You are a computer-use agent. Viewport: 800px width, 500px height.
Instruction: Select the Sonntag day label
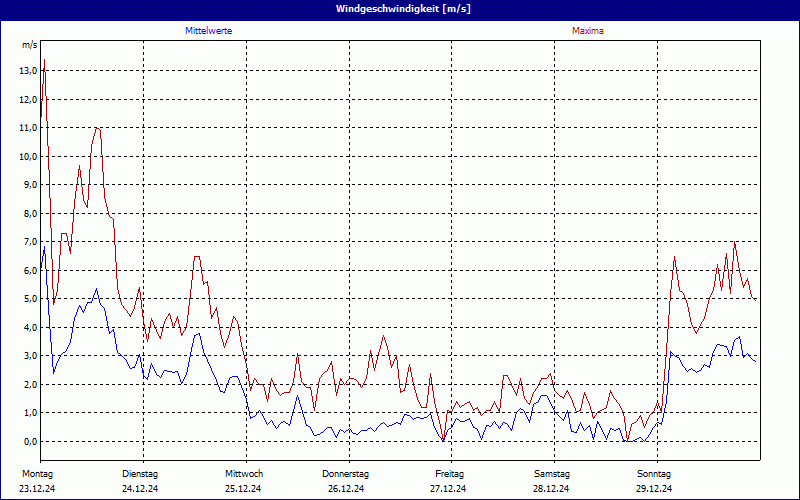(x=654, y=473)
